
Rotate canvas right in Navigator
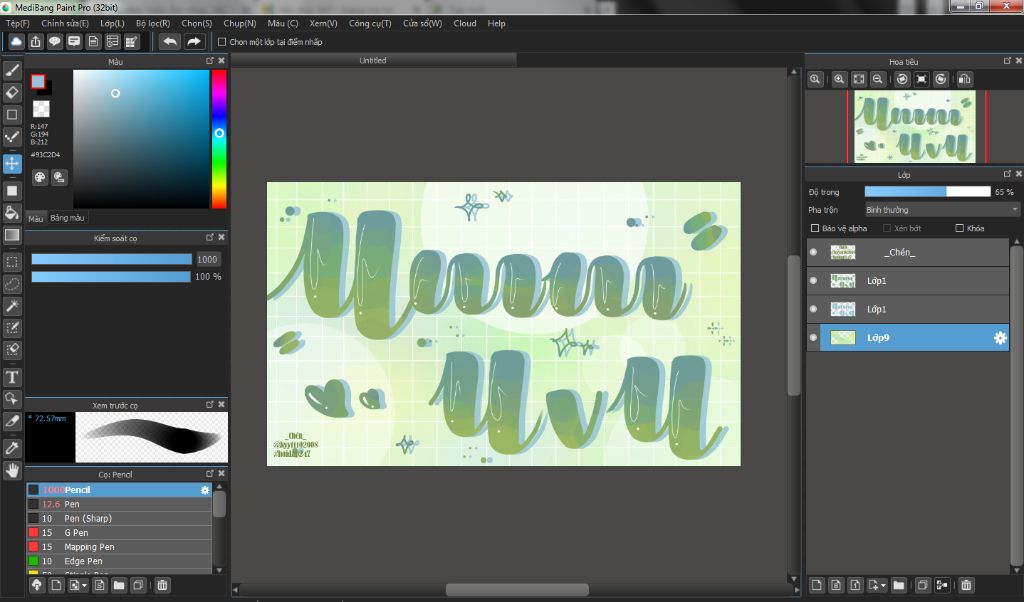click(940, 79)
